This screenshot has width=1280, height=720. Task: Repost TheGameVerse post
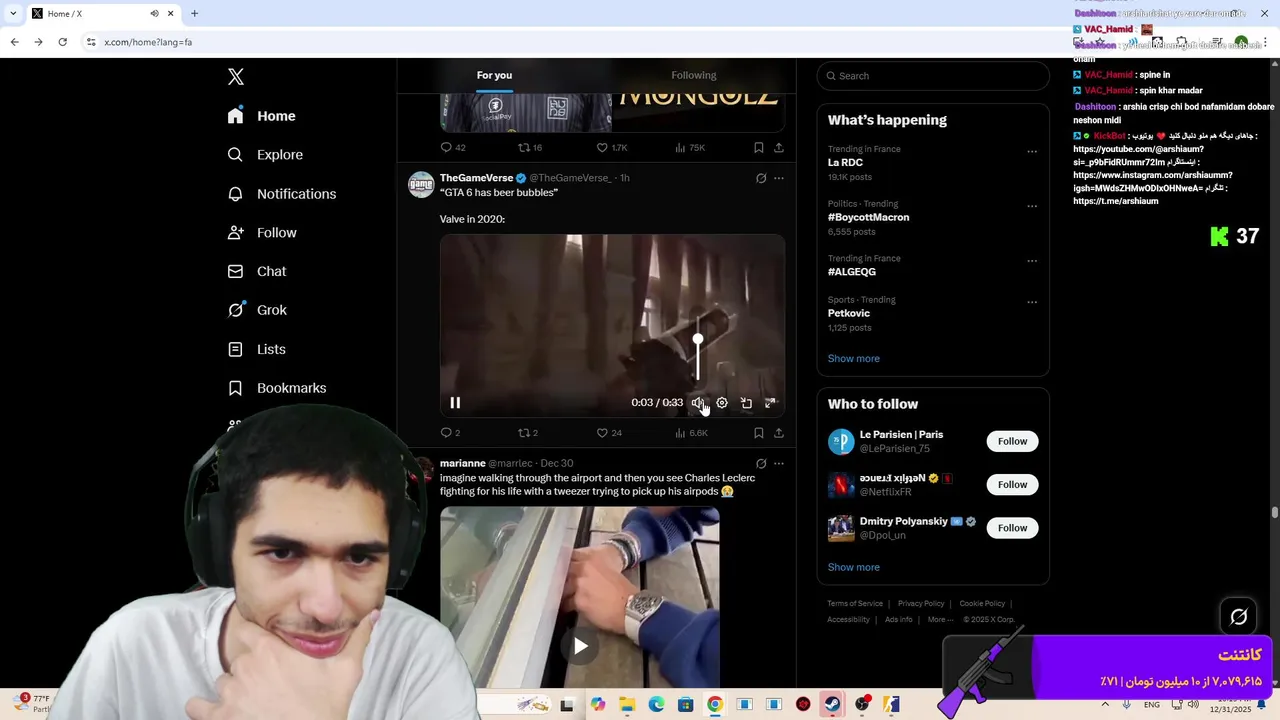coord(527,433)
